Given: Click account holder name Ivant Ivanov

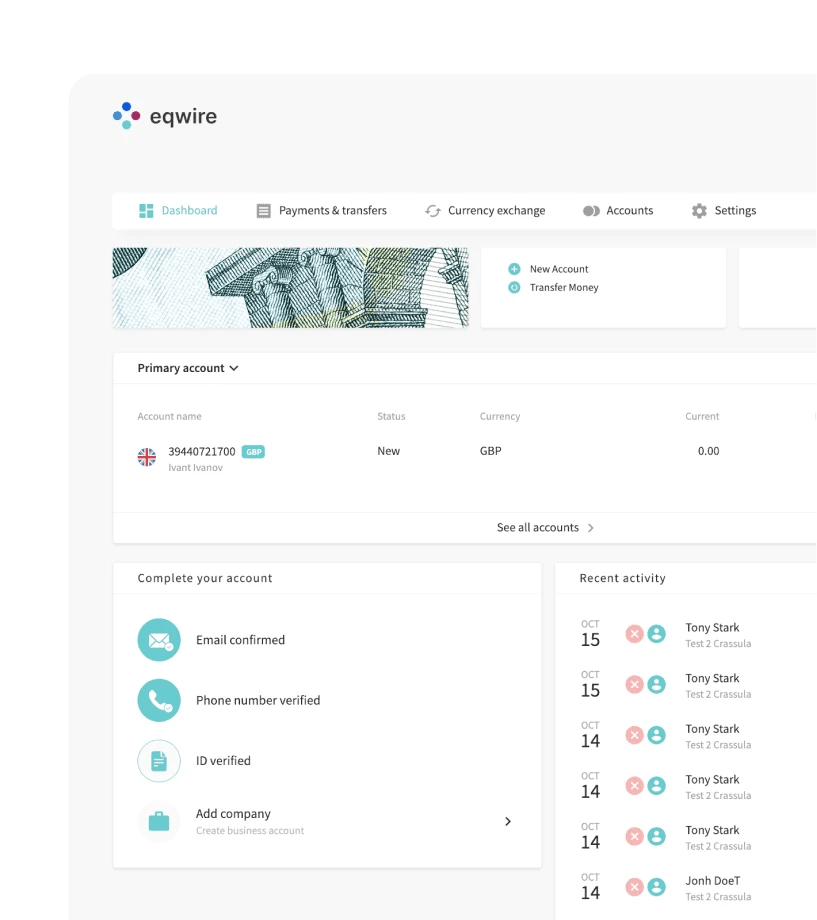Looking at the screenshot, I should (195, 468).
